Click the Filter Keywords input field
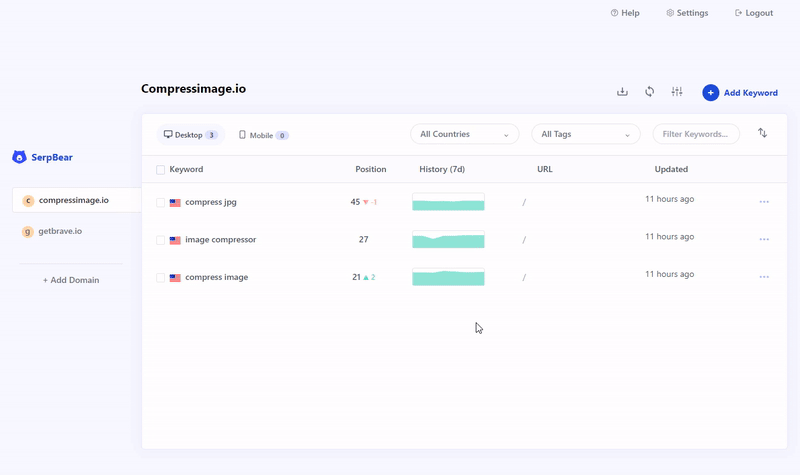Screen dimensions: 800x475 pos(696,134)
